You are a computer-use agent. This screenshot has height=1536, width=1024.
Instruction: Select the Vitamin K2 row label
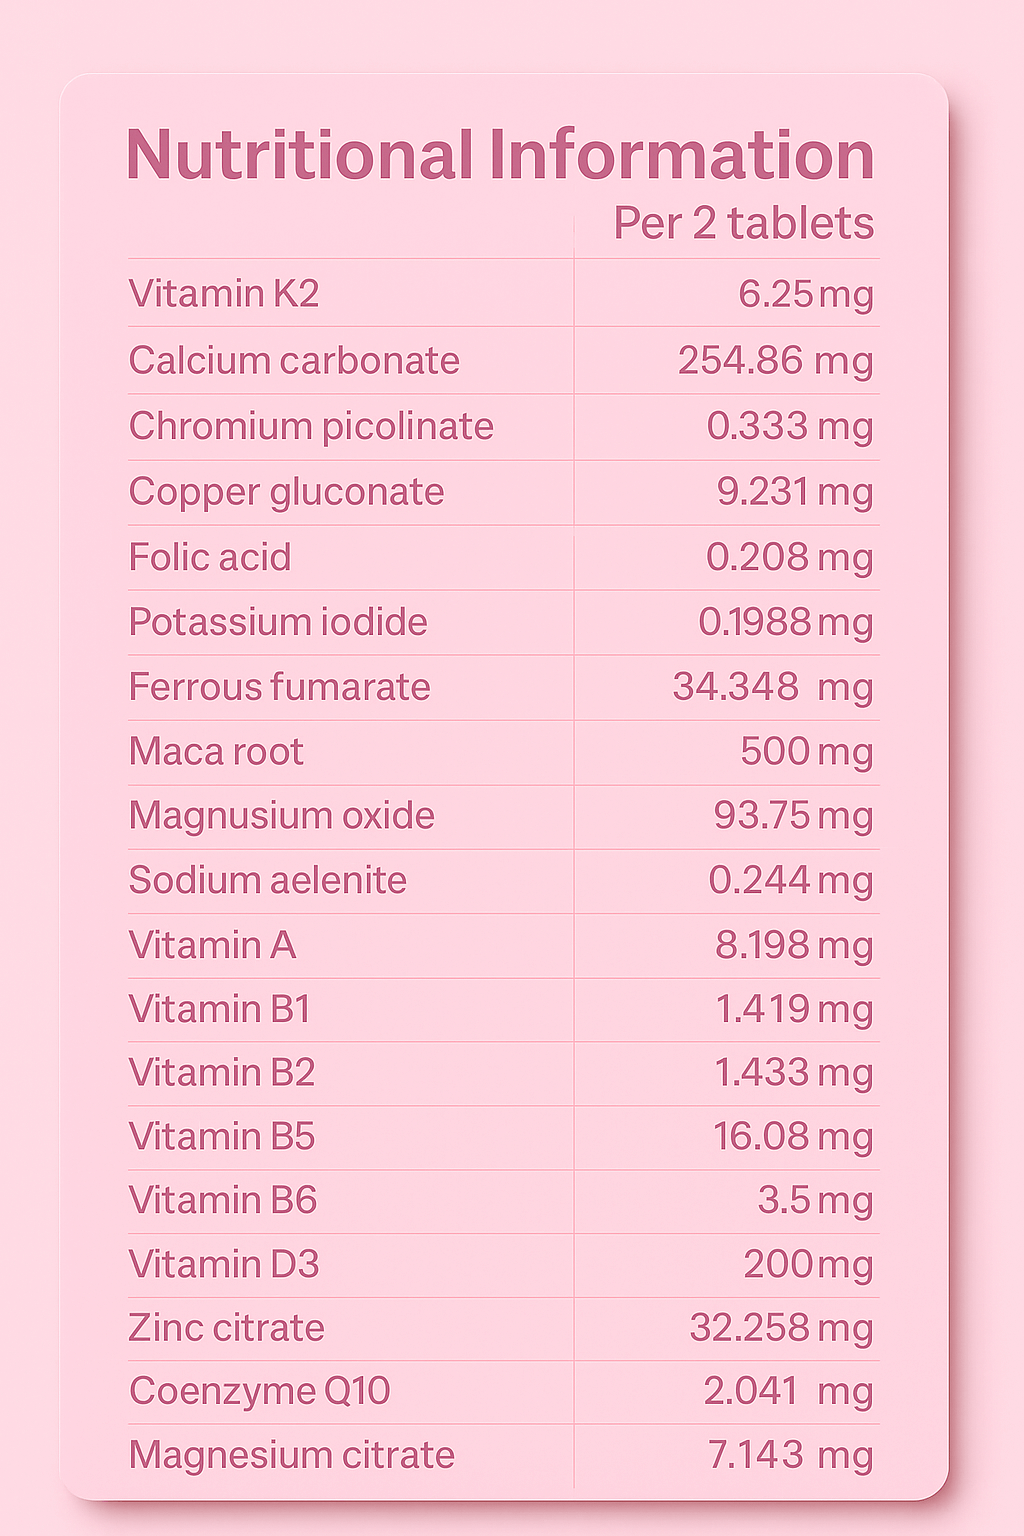[224, 293]
